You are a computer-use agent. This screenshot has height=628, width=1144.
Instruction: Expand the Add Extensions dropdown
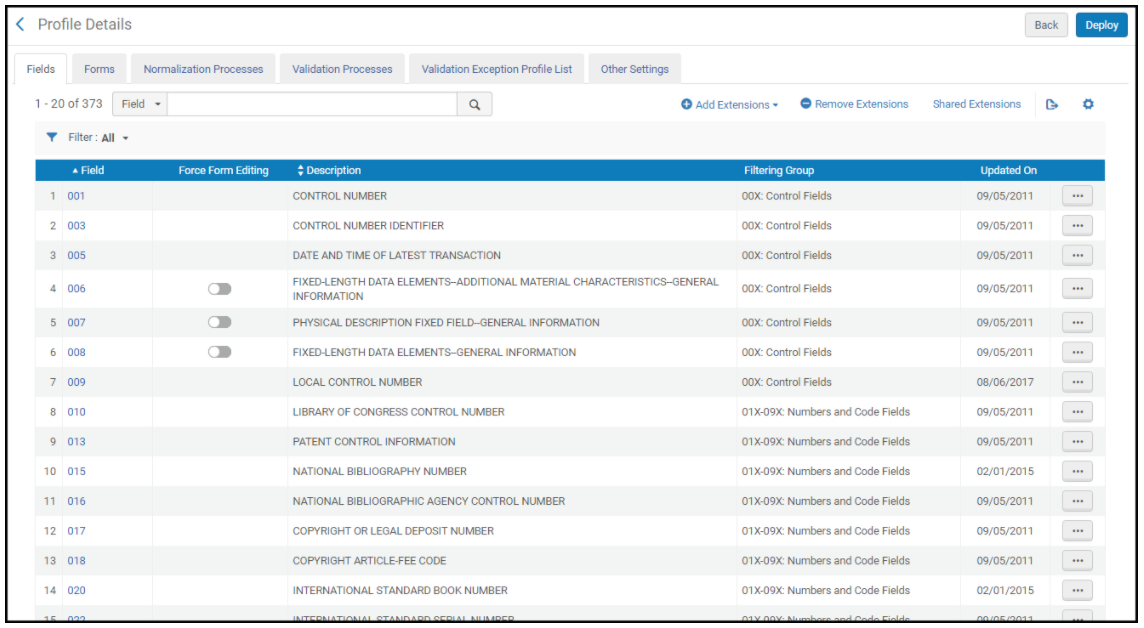point(730,105)
